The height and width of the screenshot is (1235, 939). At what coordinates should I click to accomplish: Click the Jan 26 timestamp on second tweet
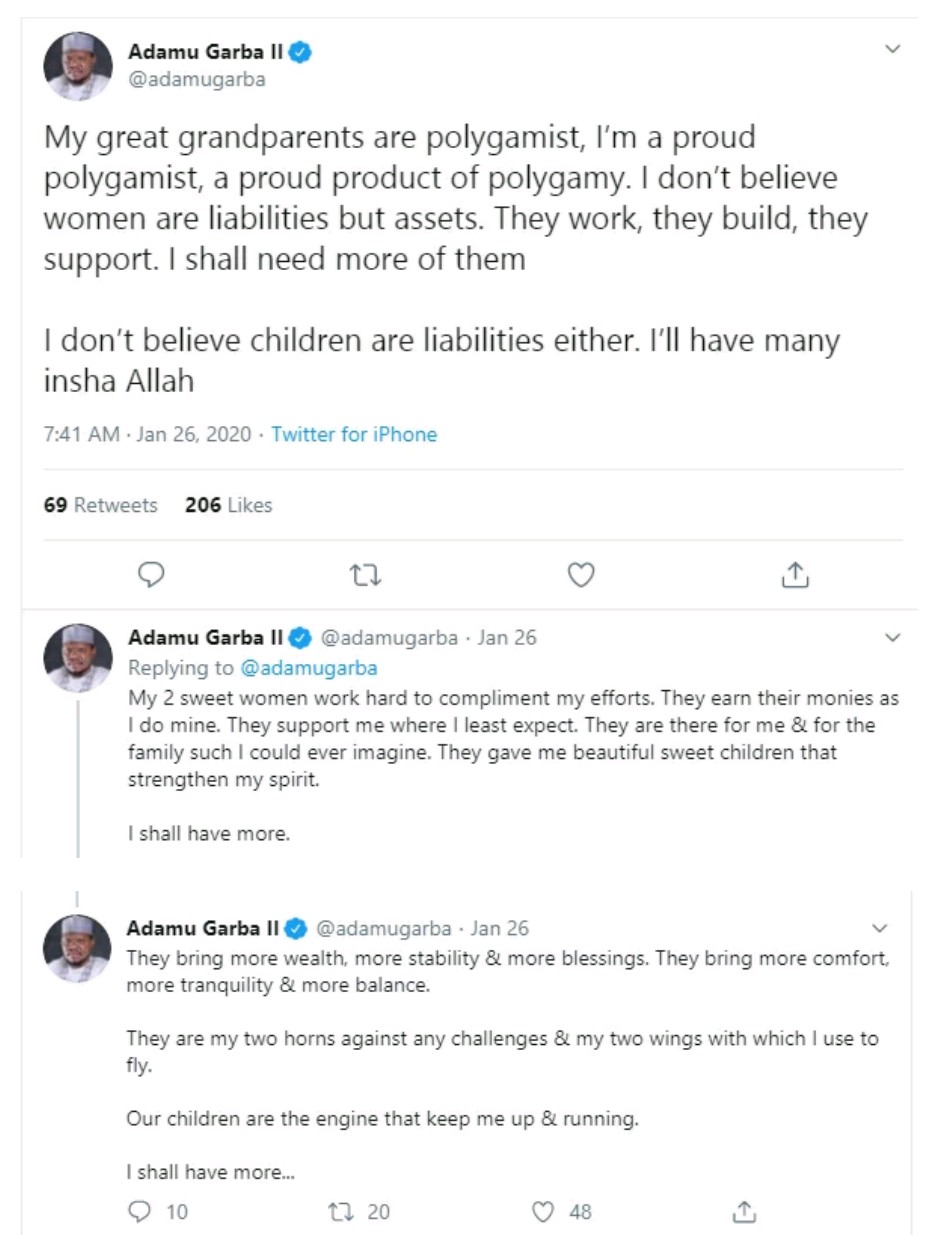click(508, 638)
